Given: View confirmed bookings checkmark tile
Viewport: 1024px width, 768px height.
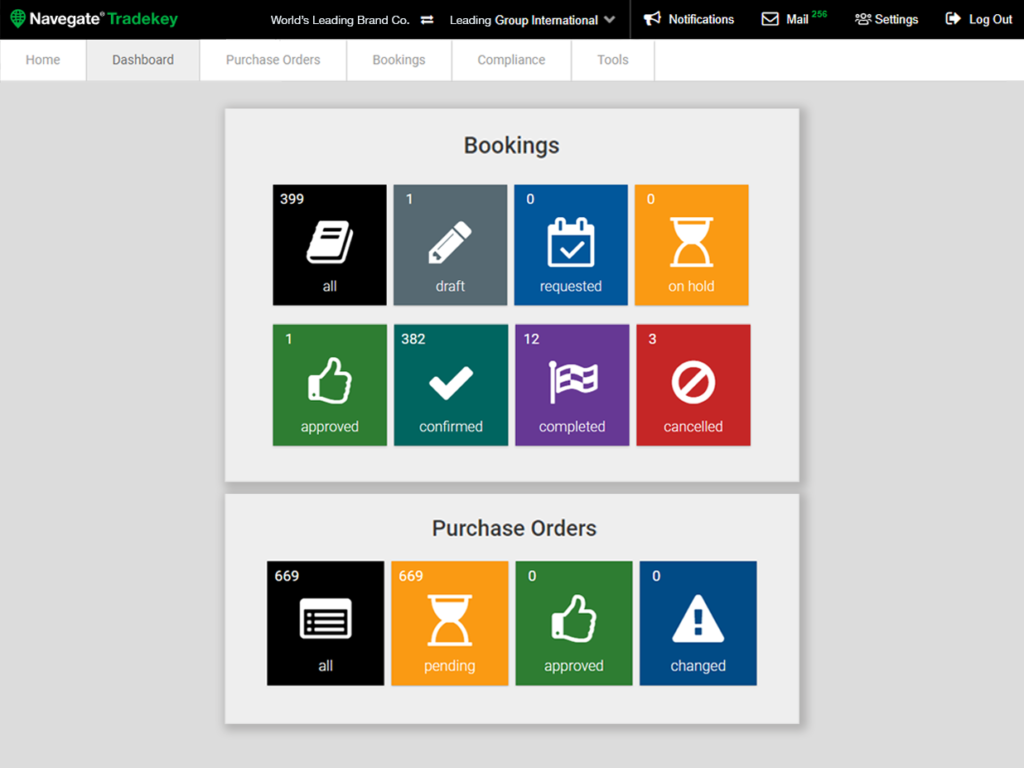Looking at the screenshot, I should point(450,385).
